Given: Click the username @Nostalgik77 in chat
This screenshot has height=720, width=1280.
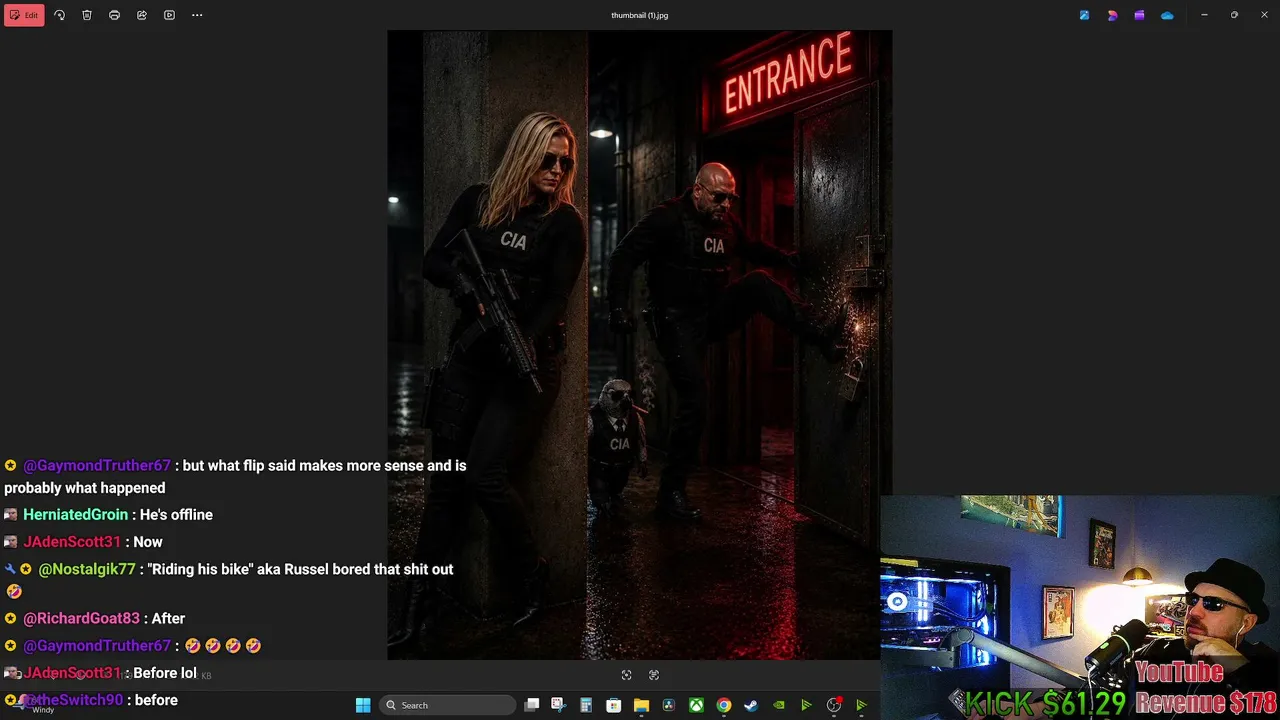Looking at the screenshot, I should pos(87,569).
